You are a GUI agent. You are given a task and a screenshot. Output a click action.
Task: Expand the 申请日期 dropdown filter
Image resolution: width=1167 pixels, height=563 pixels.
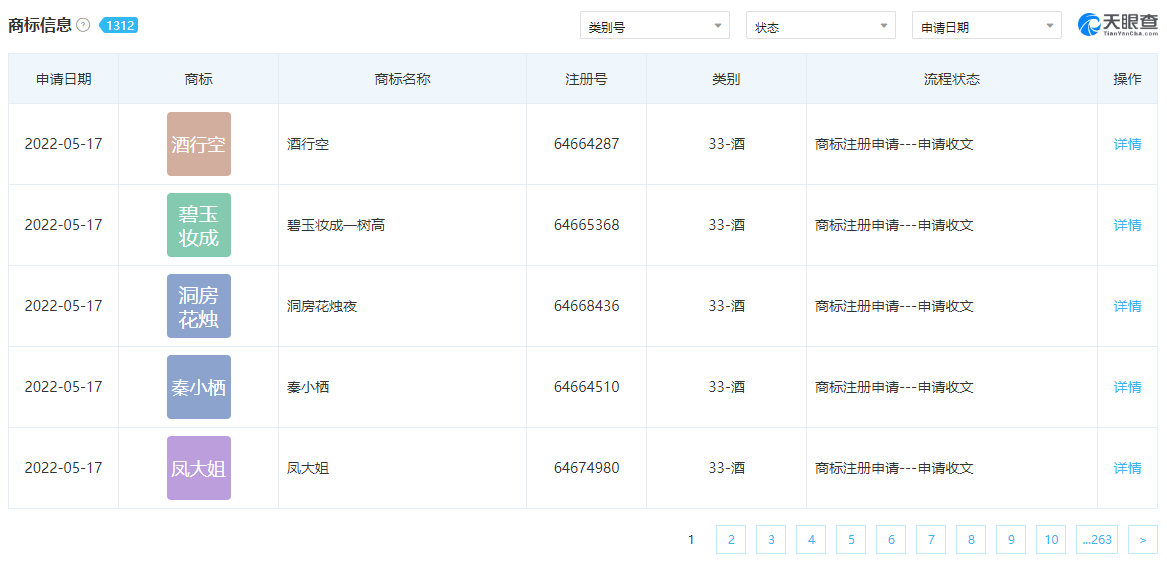click(x=986, y=26)
